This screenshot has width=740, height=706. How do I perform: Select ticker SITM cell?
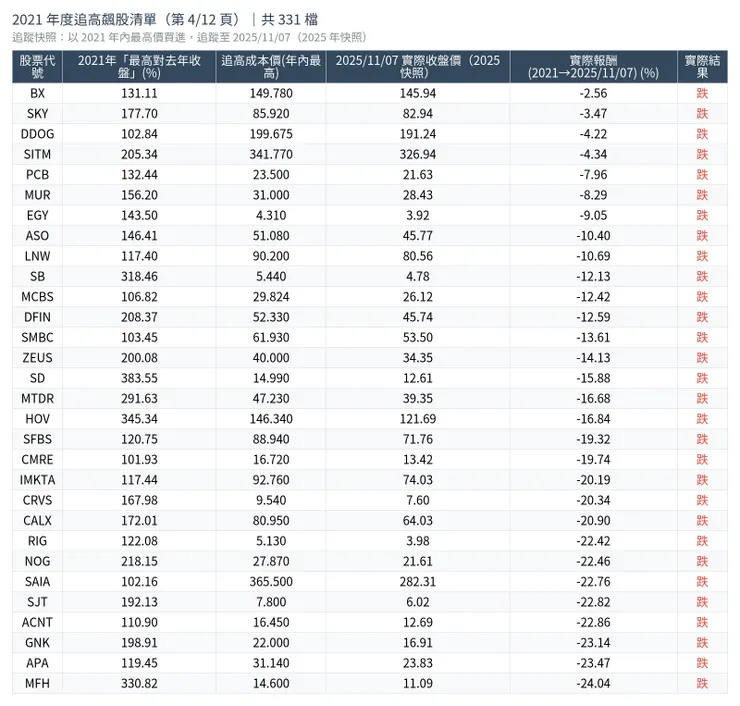[37, 154]
